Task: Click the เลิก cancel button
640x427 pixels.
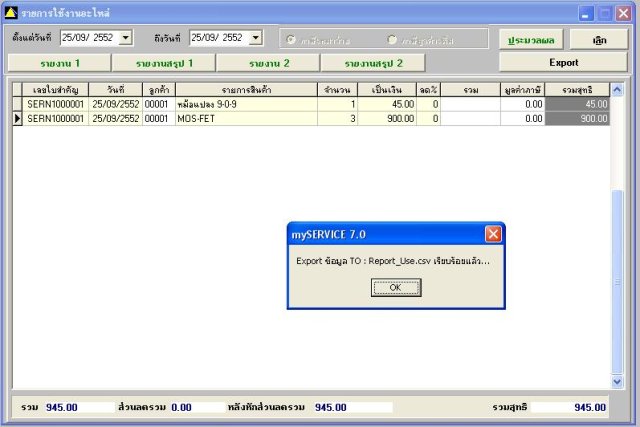Action: pyautogui.click(x=599, y=40)
